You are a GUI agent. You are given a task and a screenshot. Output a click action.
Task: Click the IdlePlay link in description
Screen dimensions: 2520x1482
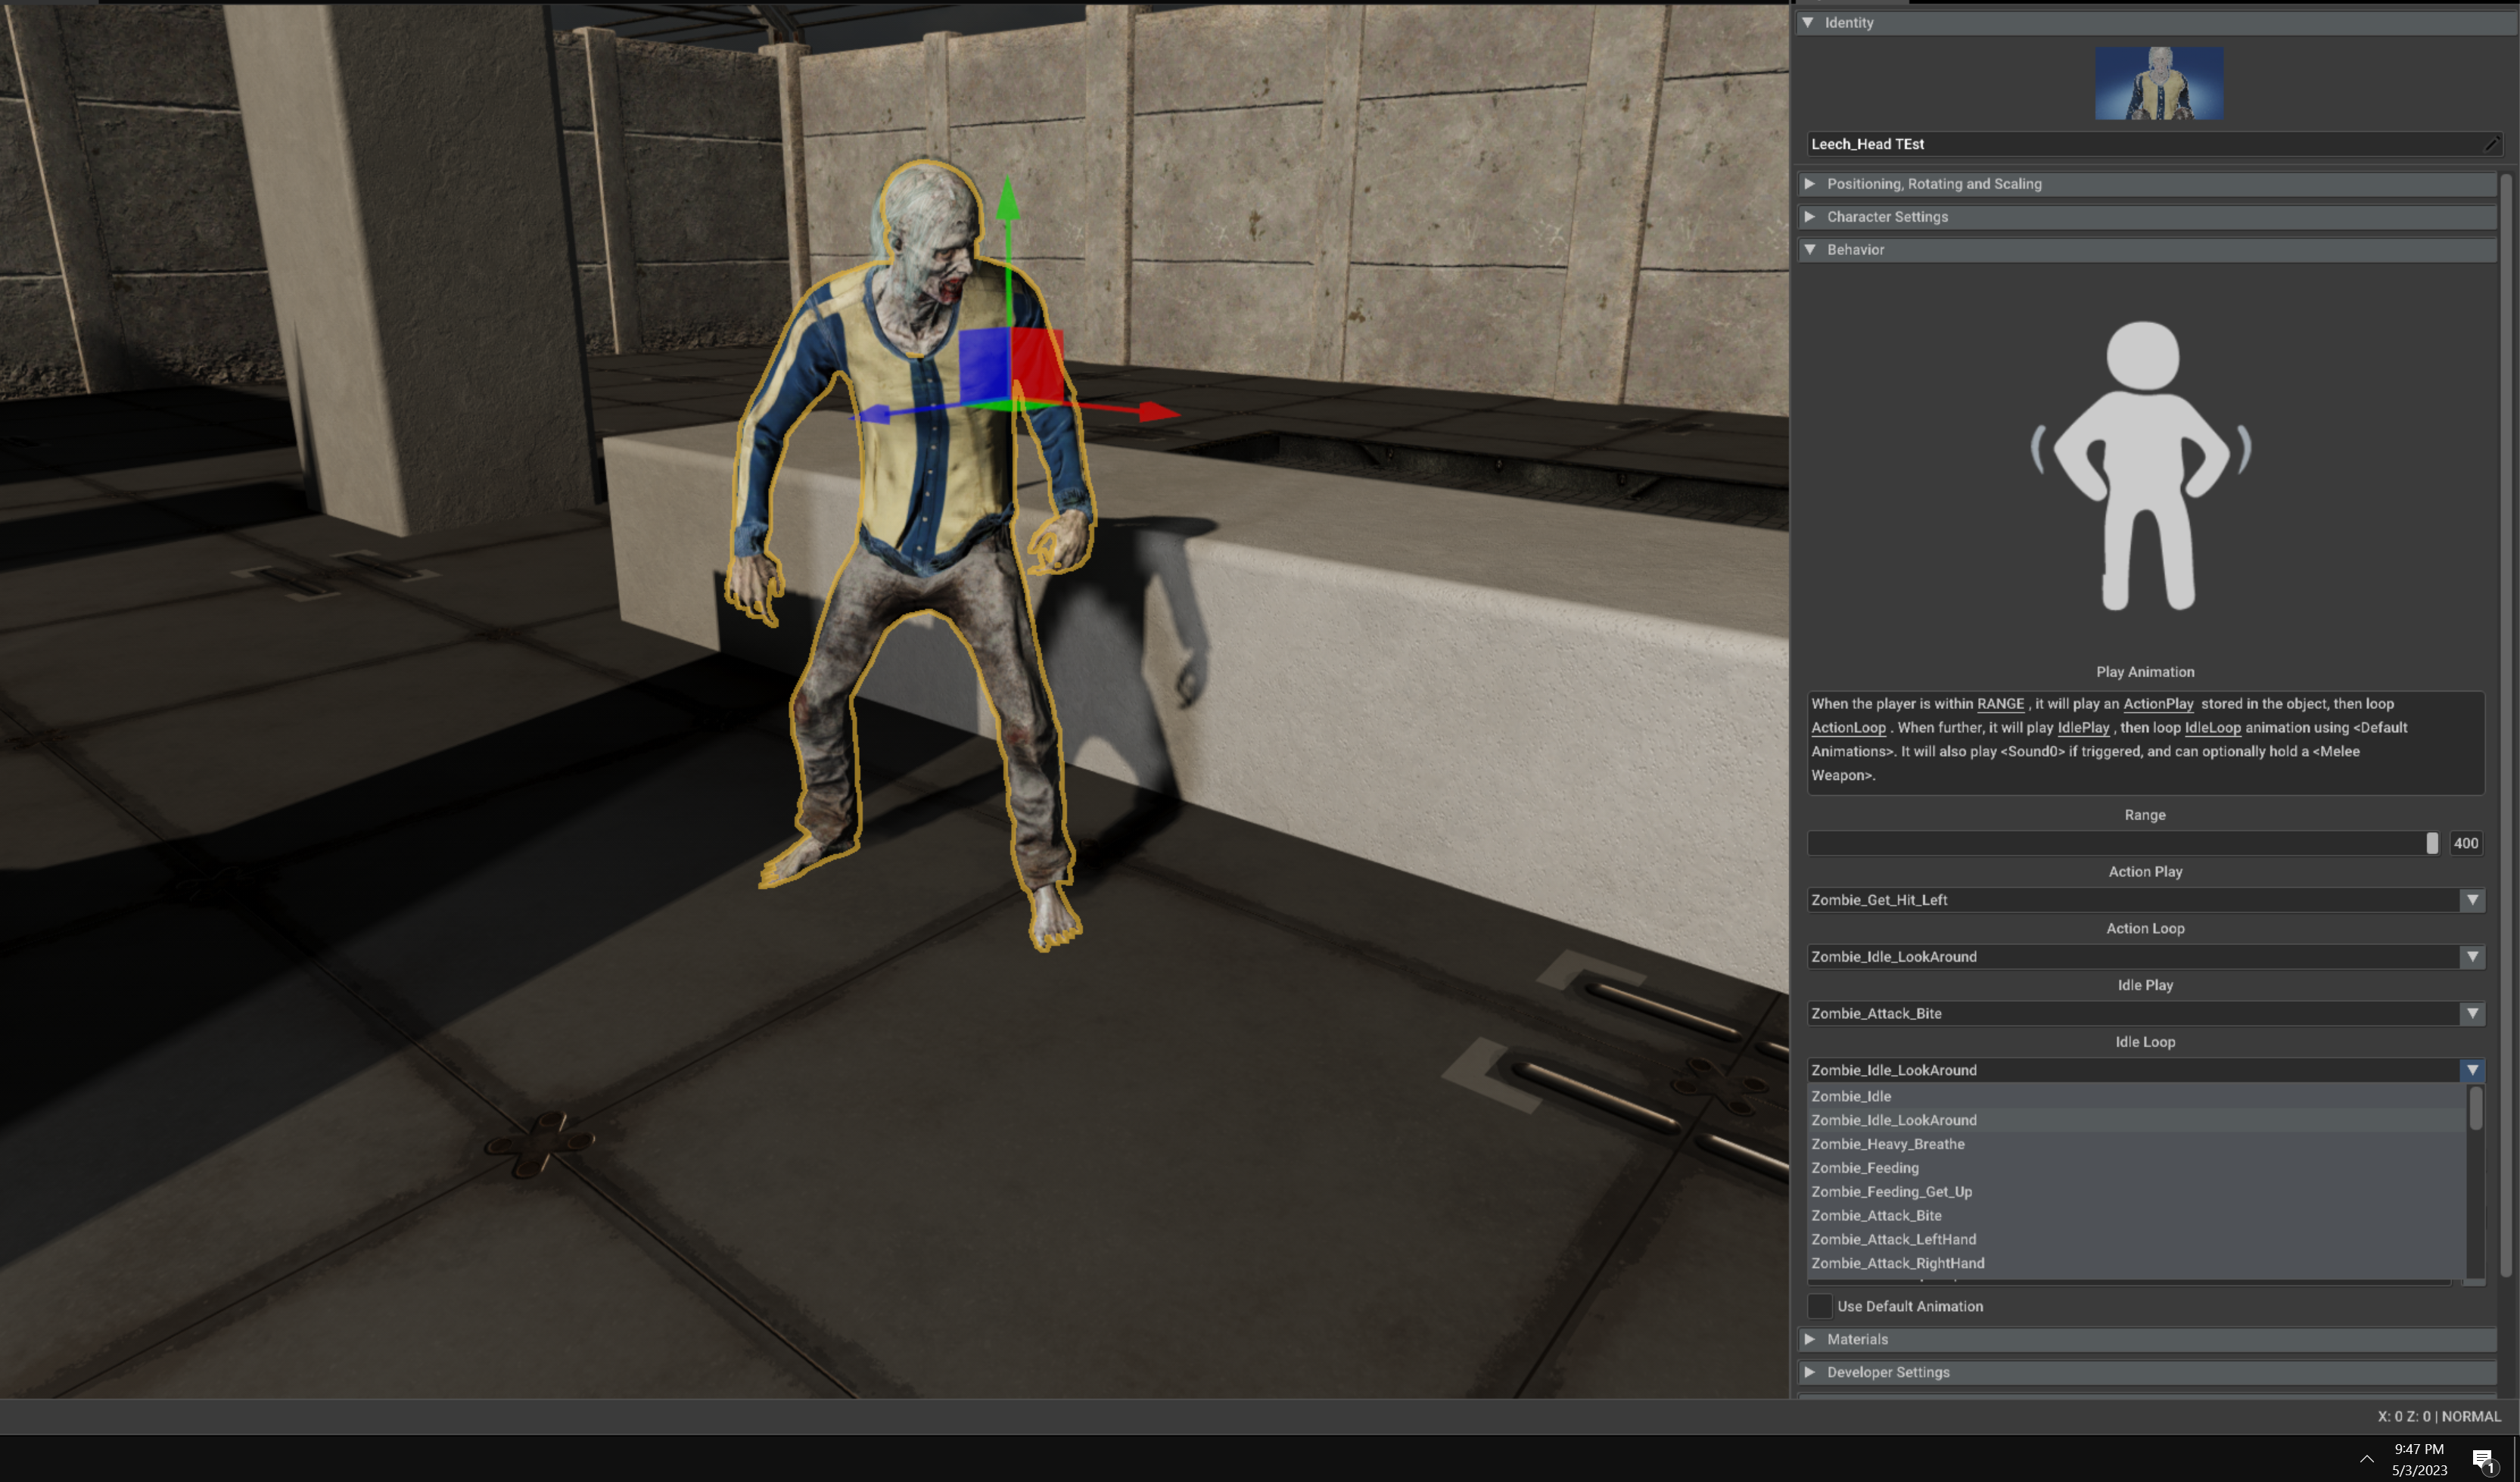coord(2083,728)
